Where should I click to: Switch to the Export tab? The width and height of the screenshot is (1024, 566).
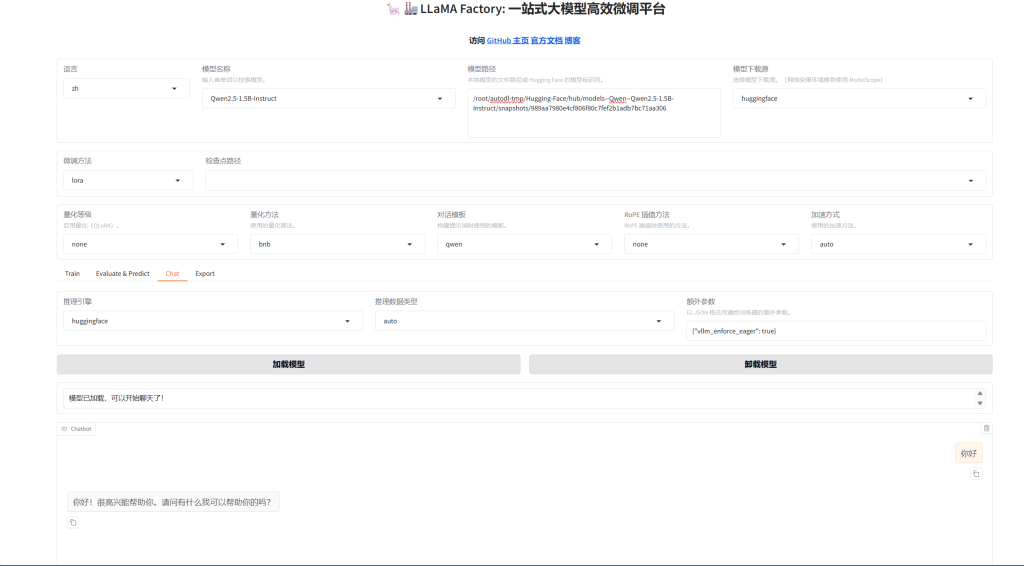point(205,274)
